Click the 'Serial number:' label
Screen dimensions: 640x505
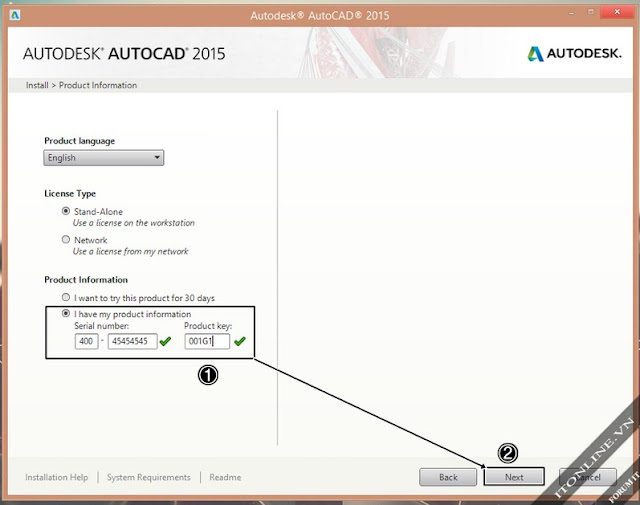102,326
